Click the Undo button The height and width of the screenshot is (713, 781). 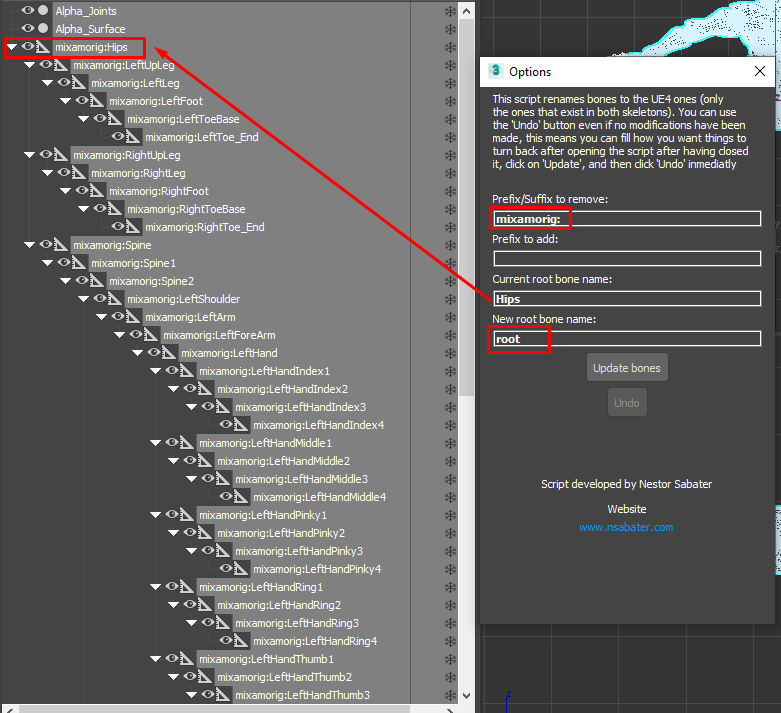pos(627,403)
